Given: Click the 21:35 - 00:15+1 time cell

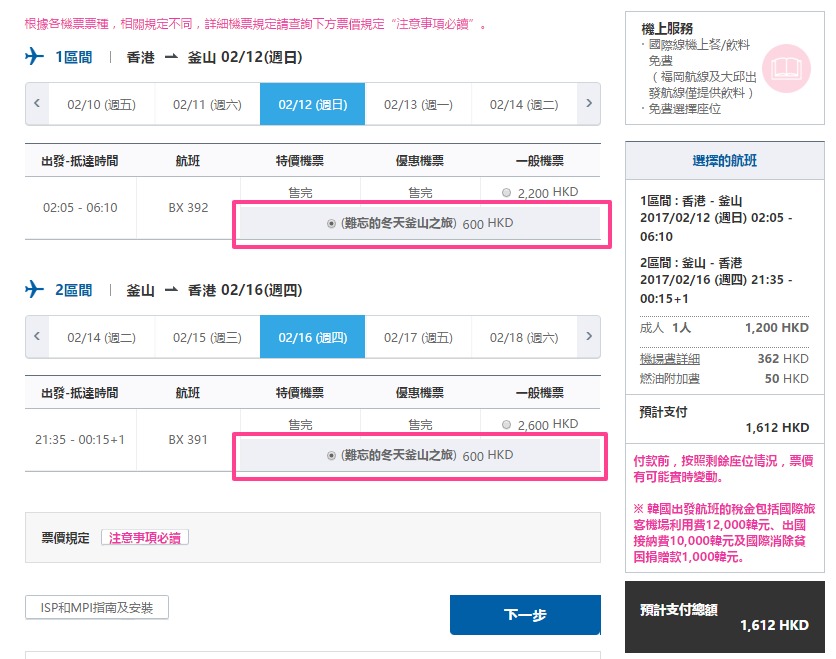Looking at the screenshot, I should click(x=80, y=439).
